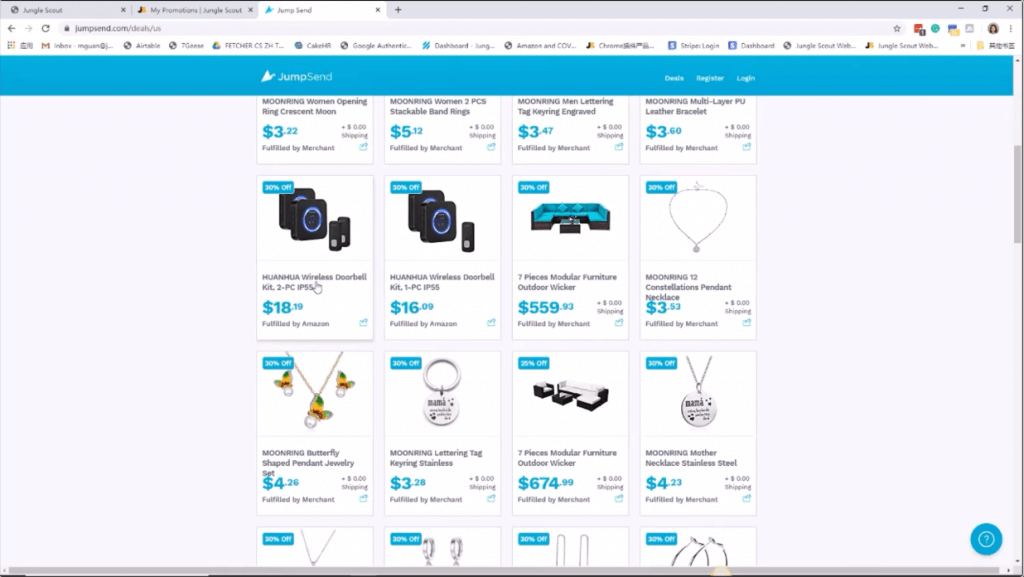This screenshot has width=1024, height=577.
Task: Open the Chrome three-dot menu
Action: [1011, 28]
